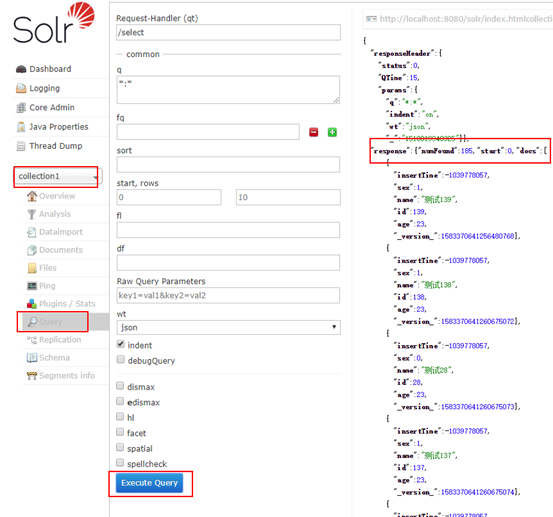Open the localhost:8080 solr request URL link

tap(466, 19)
